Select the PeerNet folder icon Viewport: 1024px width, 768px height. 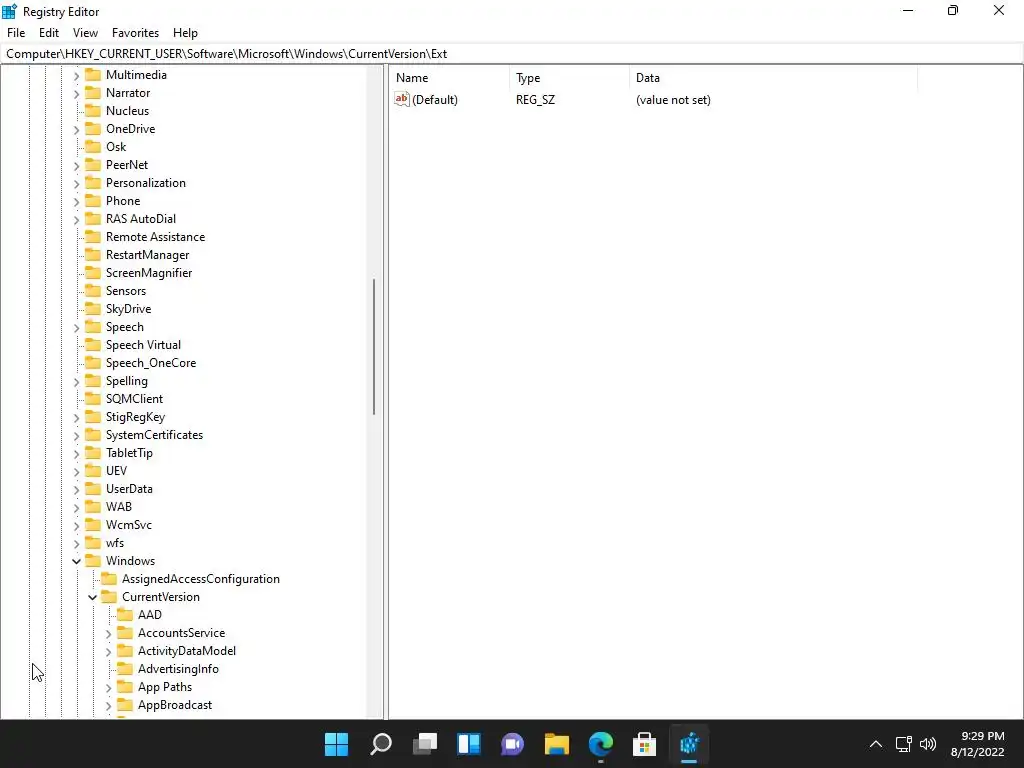click(93, 165)
